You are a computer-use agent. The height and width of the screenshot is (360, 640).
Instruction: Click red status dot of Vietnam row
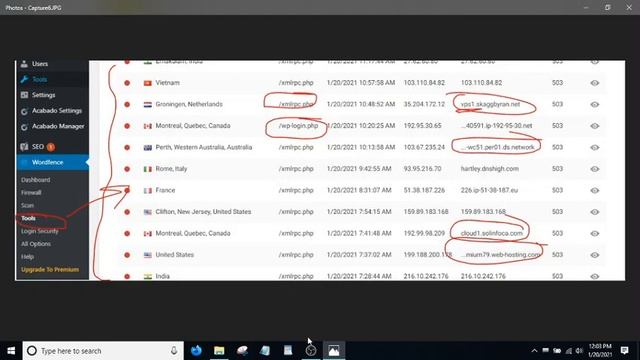click(127, 83)
